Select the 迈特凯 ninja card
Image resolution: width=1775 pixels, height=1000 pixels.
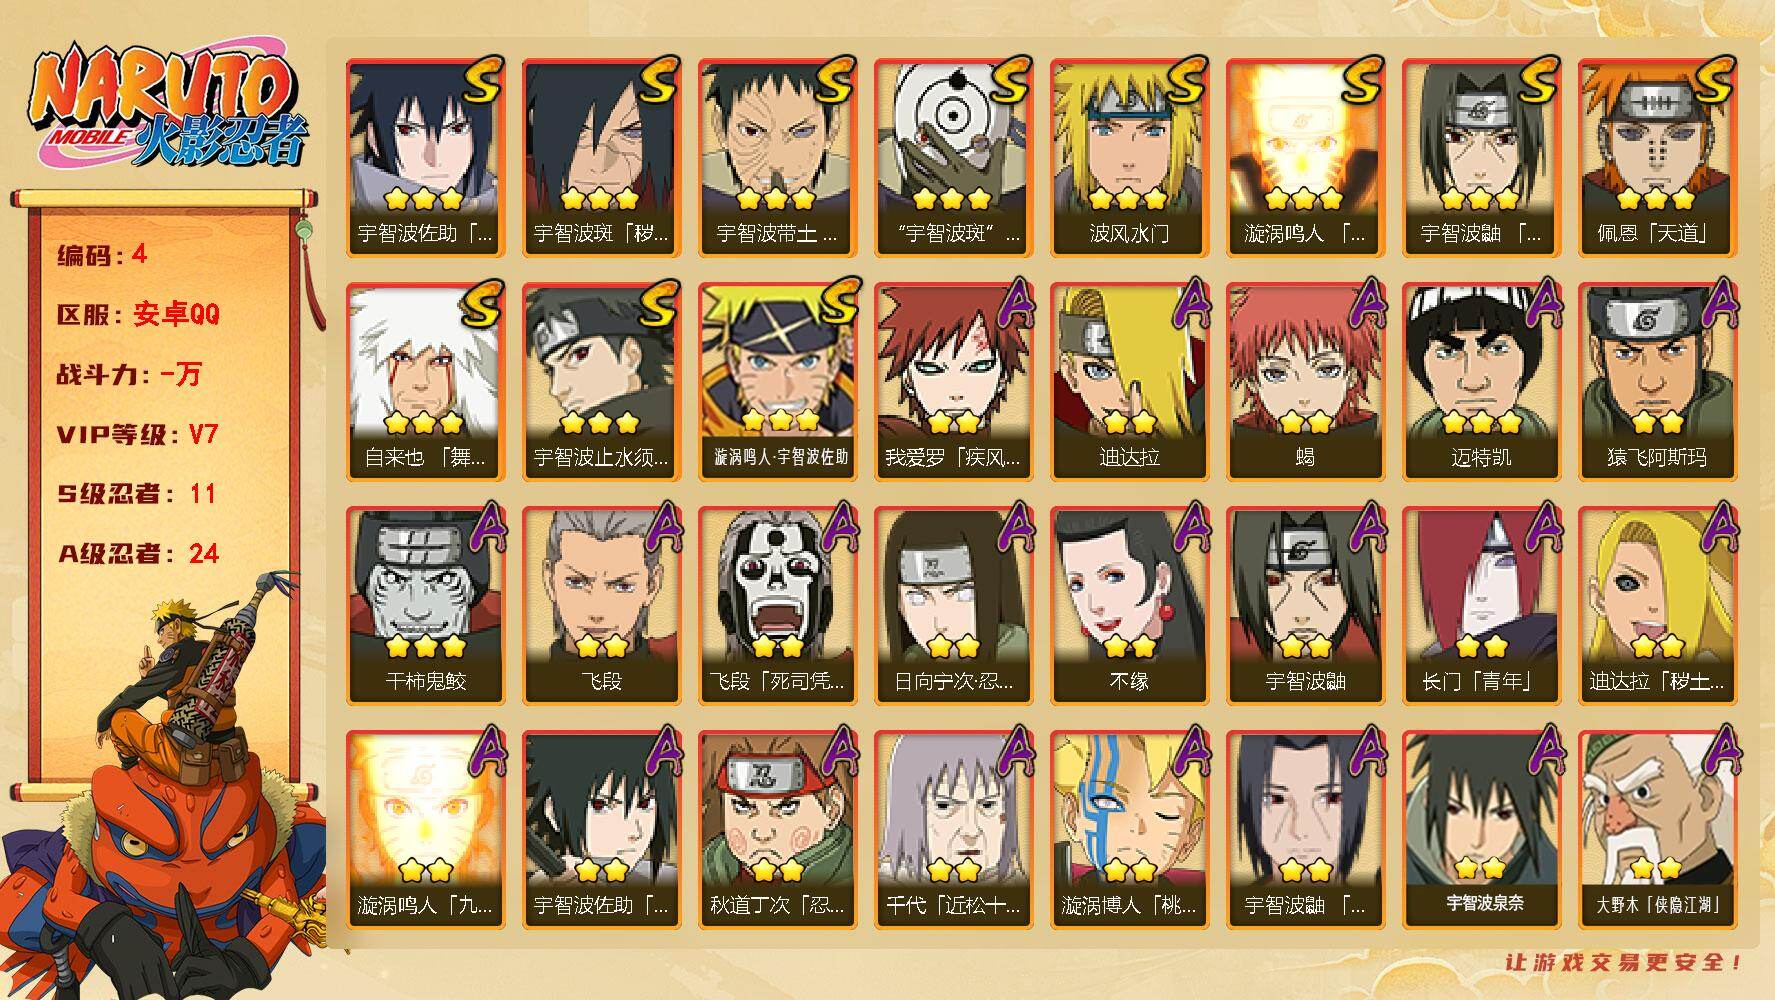click(1481, 382)
